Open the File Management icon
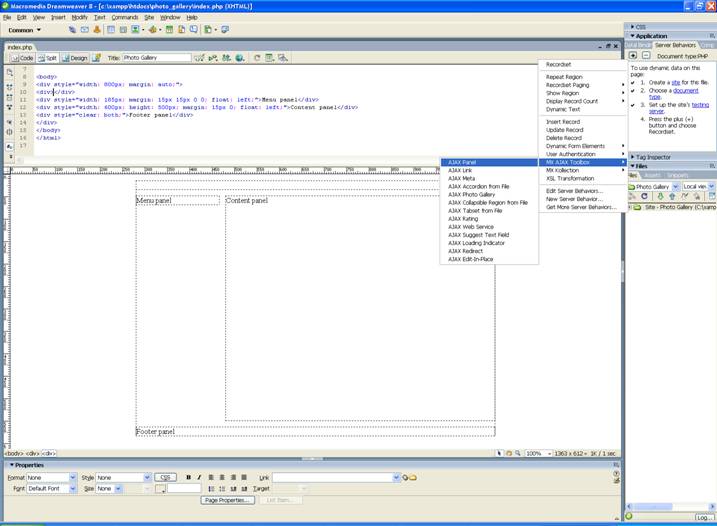The height and width of the screenshot is (526, 717). 226,58
